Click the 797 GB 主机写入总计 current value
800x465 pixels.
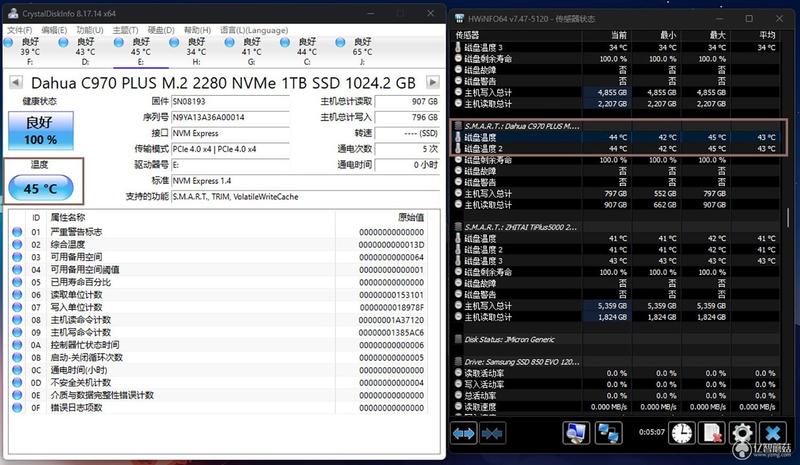pyautogui.click(x=615, y=193)
